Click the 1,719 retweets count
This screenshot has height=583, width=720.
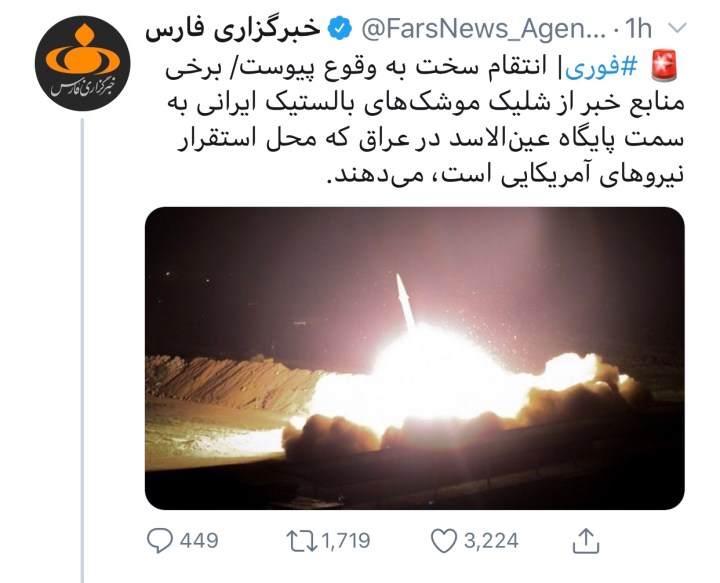coord(346,541)
